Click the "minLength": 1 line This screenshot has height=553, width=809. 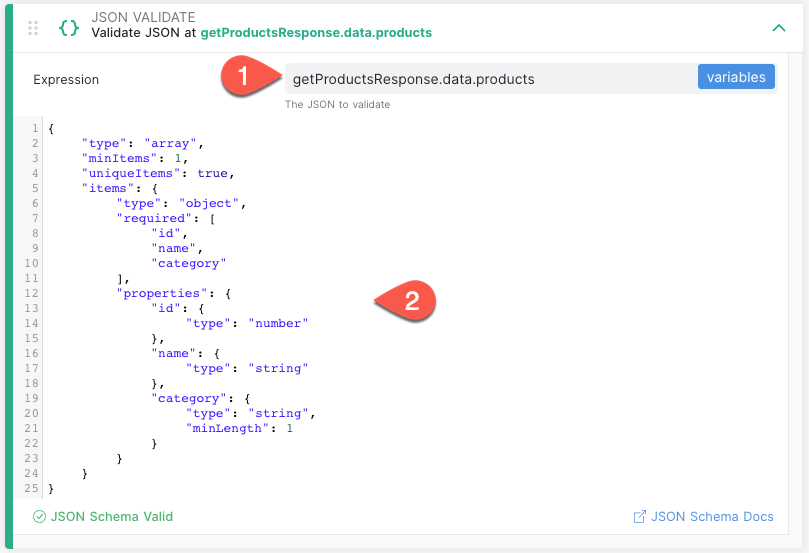pyautogui.click(x=239, y=428)
